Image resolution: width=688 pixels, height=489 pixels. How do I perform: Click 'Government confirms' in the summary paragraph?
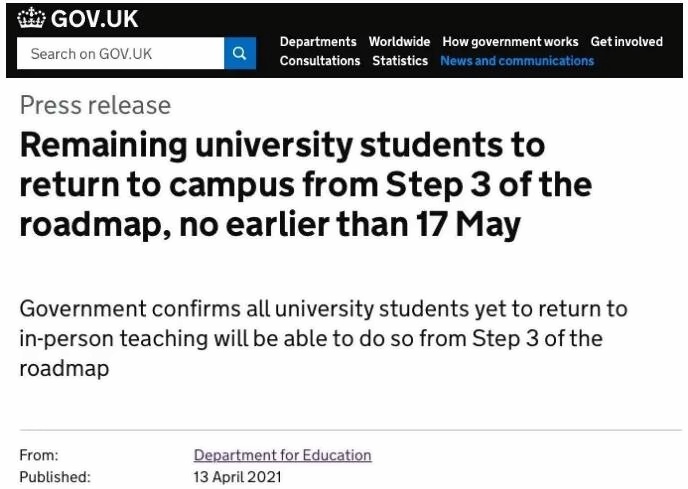108,309
